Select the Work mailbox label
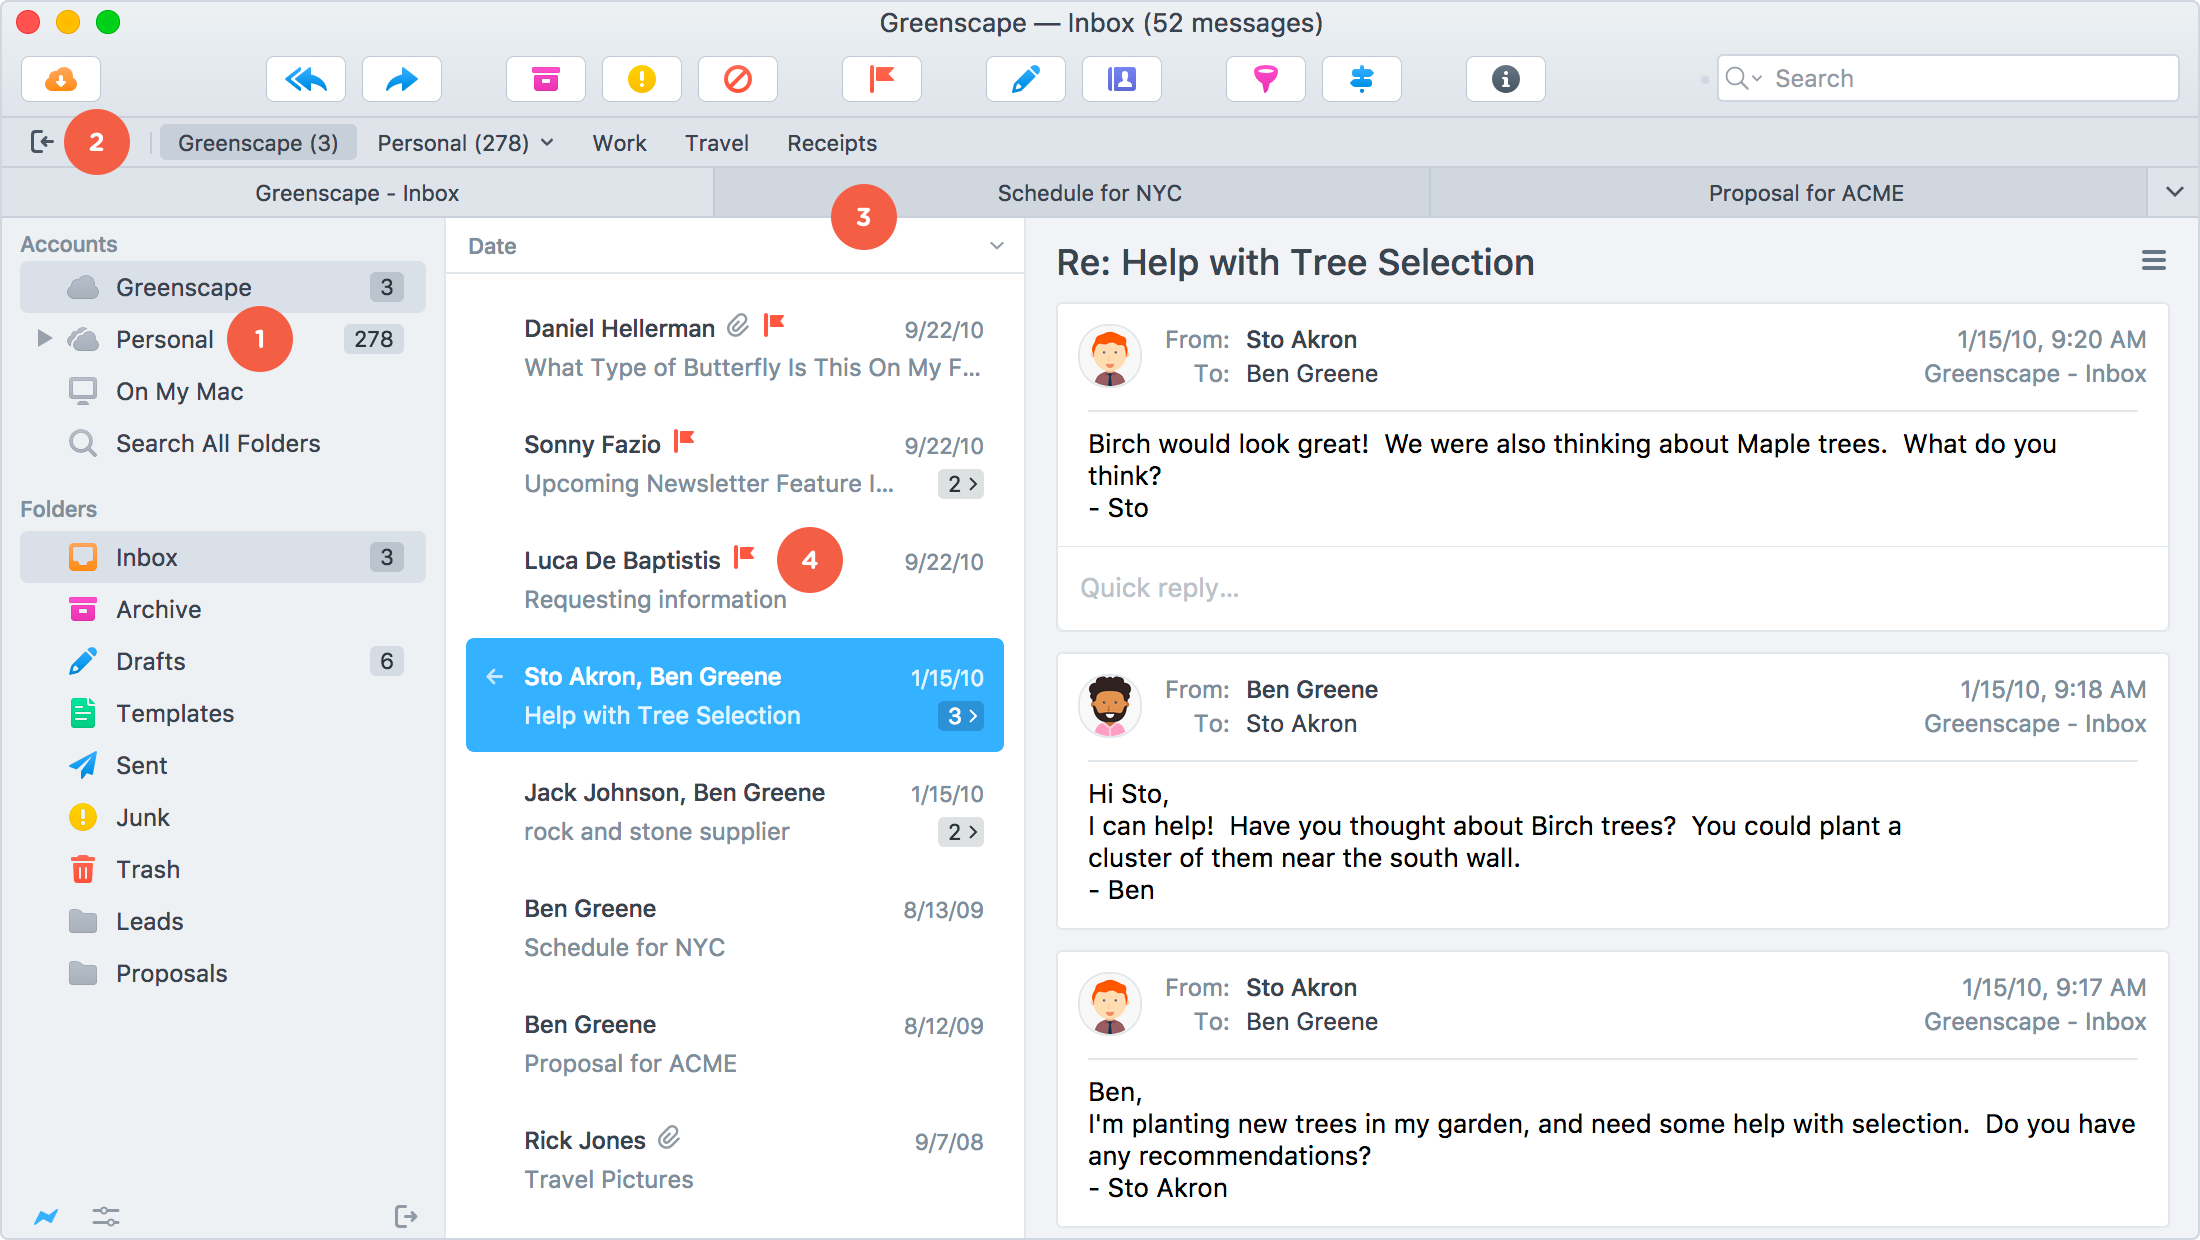2200x1240 pixels. 618,143
